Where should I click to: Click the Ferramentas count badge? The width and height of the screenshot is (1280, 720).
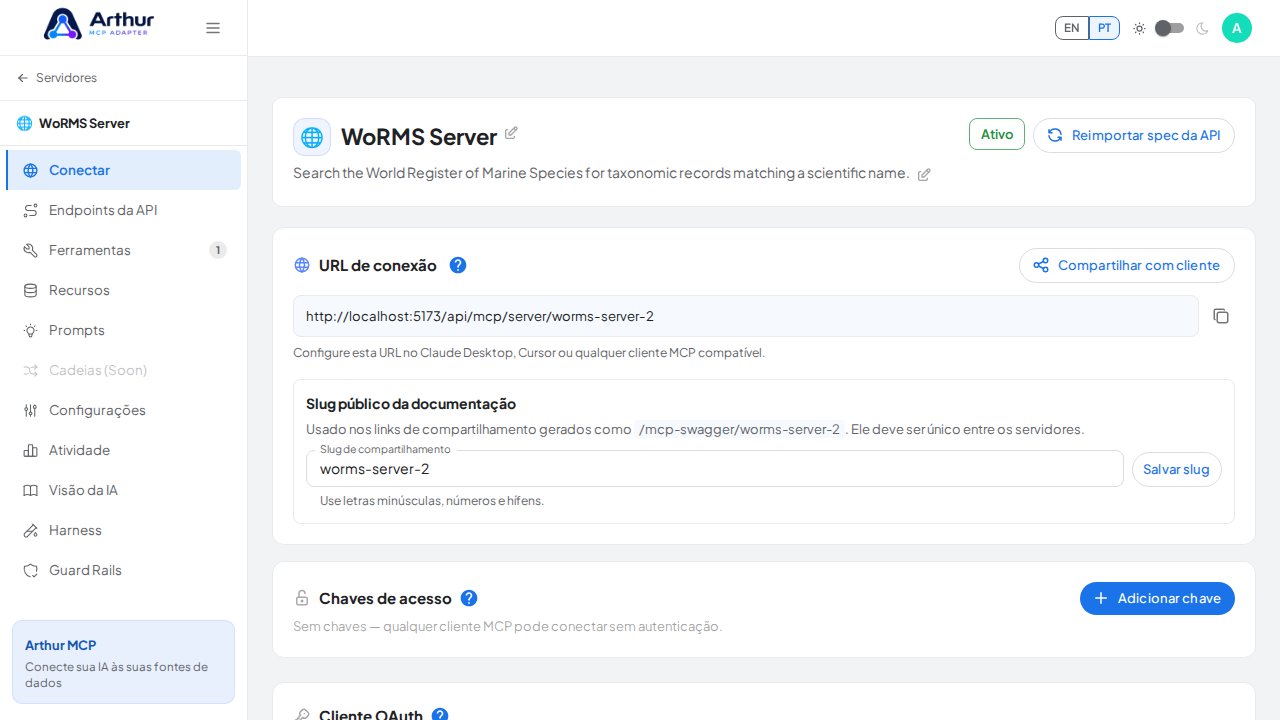218,250
